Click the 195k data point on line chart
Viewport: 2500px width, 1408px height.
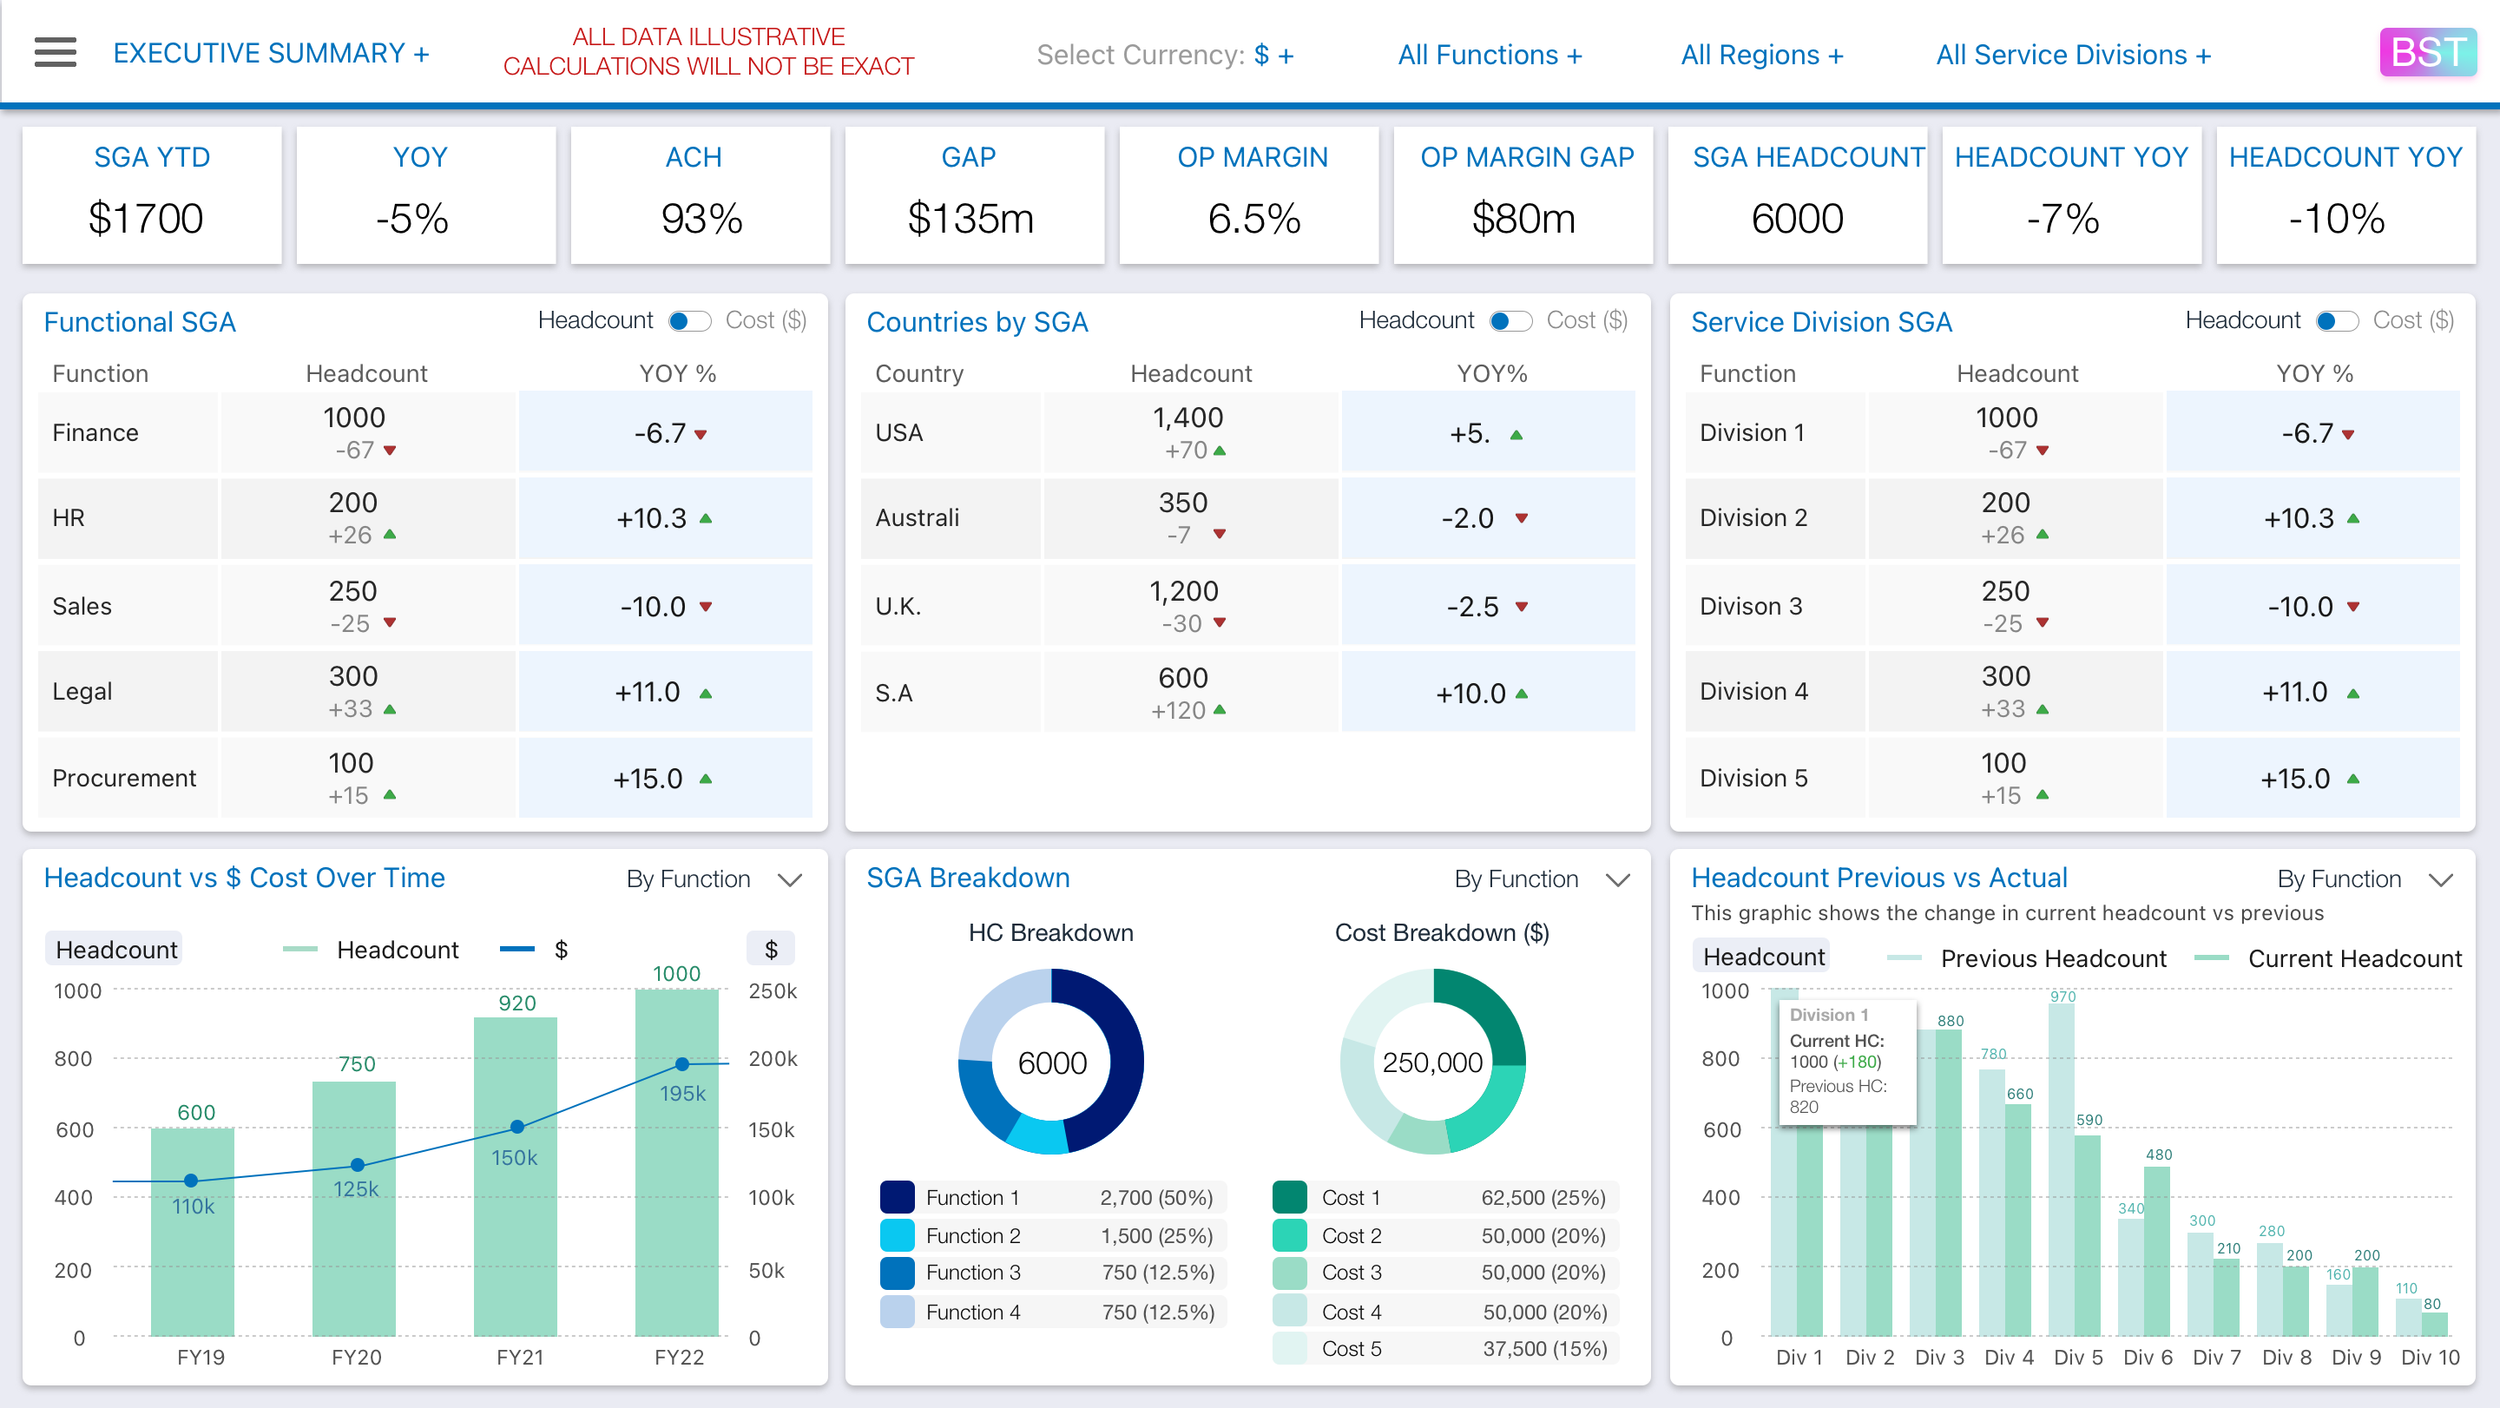[682, 1064]
